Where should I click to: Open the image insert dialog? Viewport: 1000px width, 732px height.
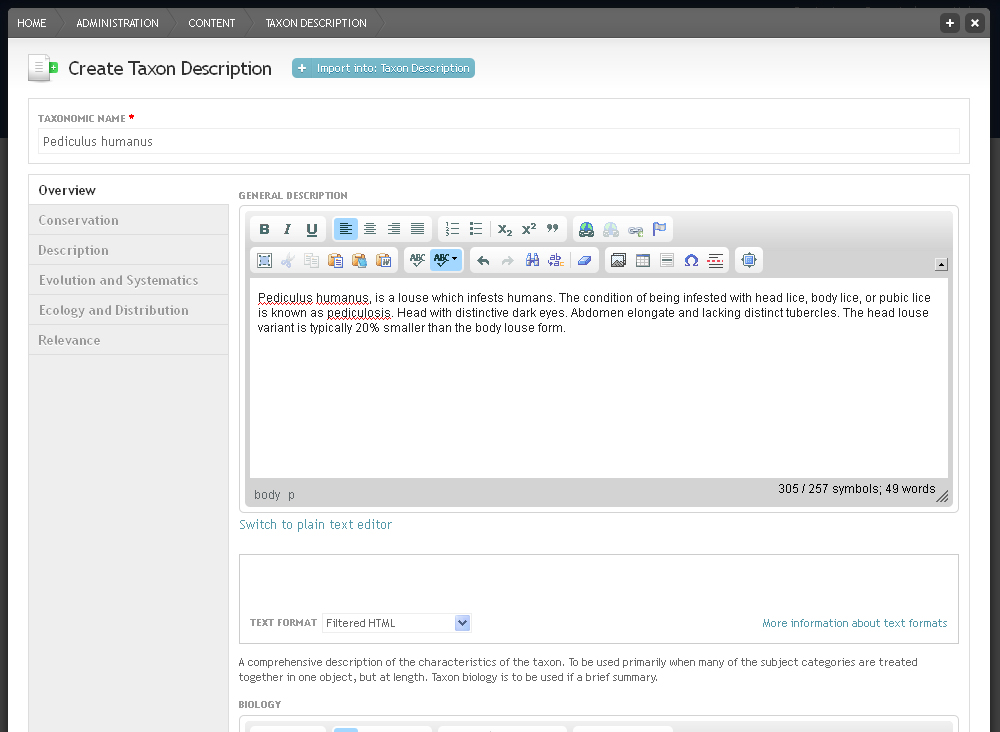click(x=619, y=260)
